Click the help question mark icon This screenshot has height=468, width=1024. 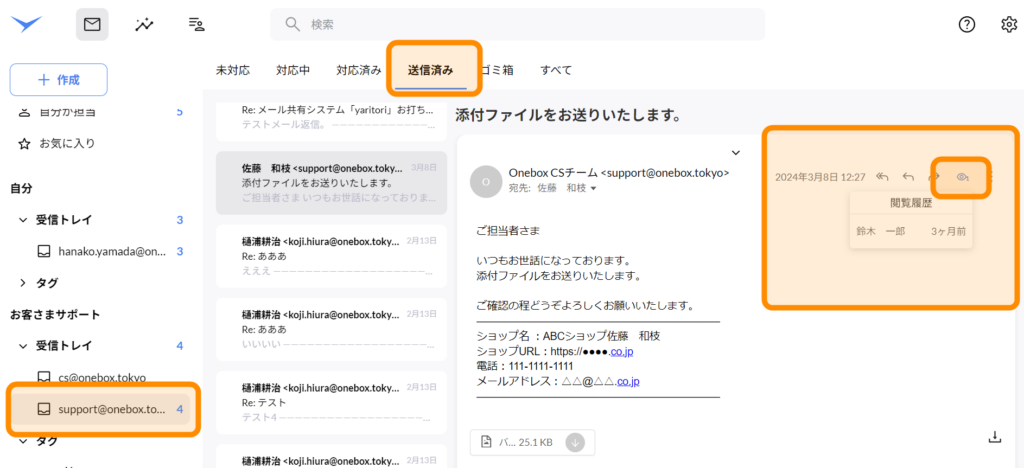pos(966,25)
